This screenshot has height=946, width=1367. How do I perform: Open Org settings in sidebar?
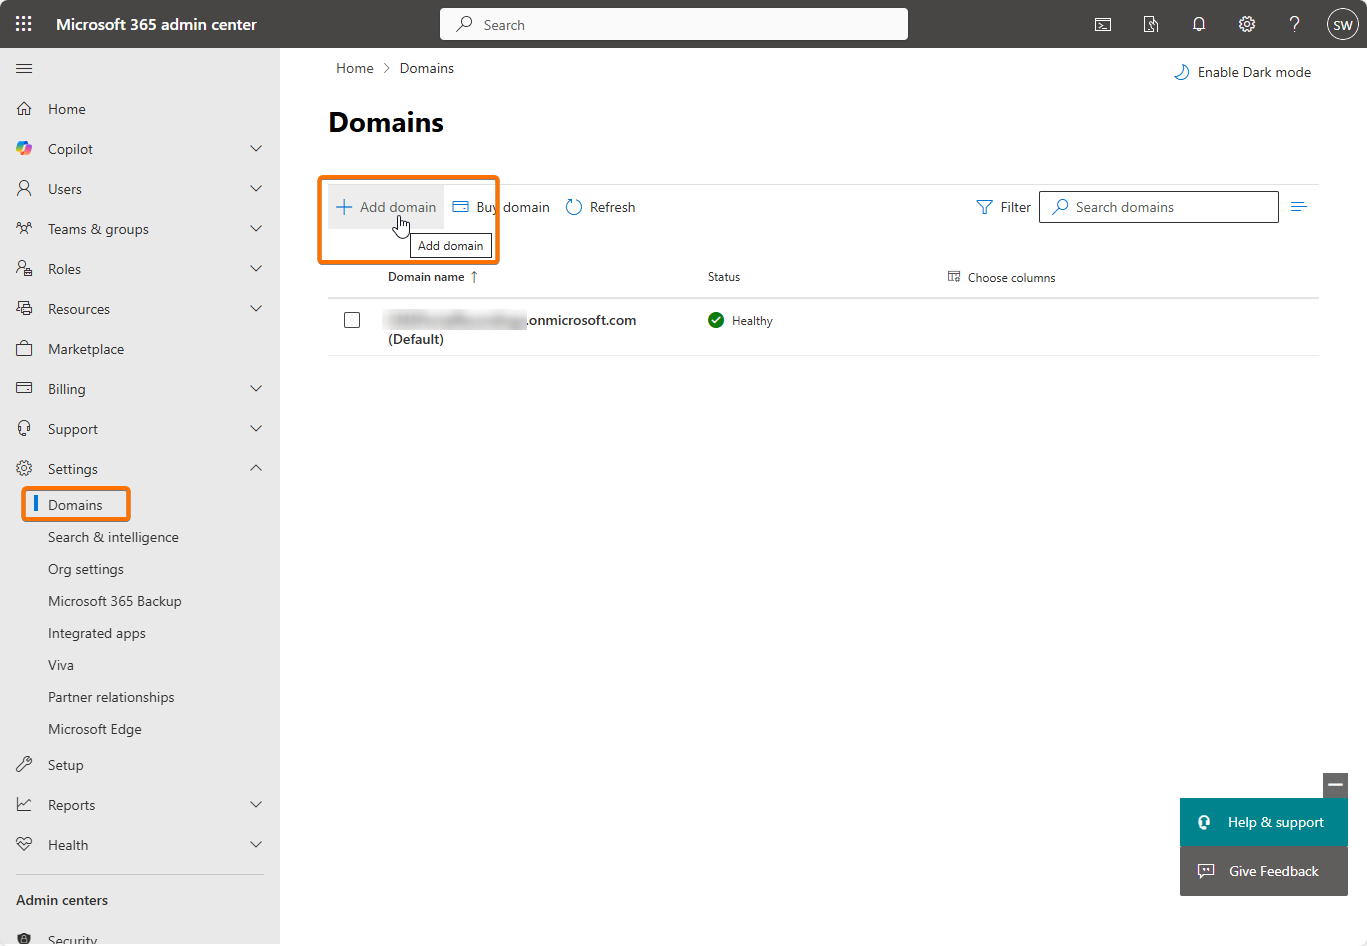(86, 569)
